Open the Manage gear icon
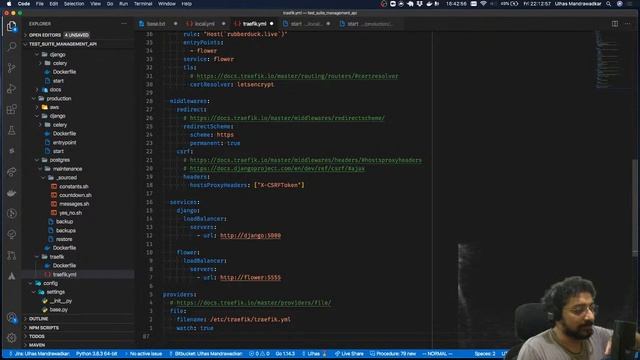This screenshot has width=640, height=360. coord(11,338)
